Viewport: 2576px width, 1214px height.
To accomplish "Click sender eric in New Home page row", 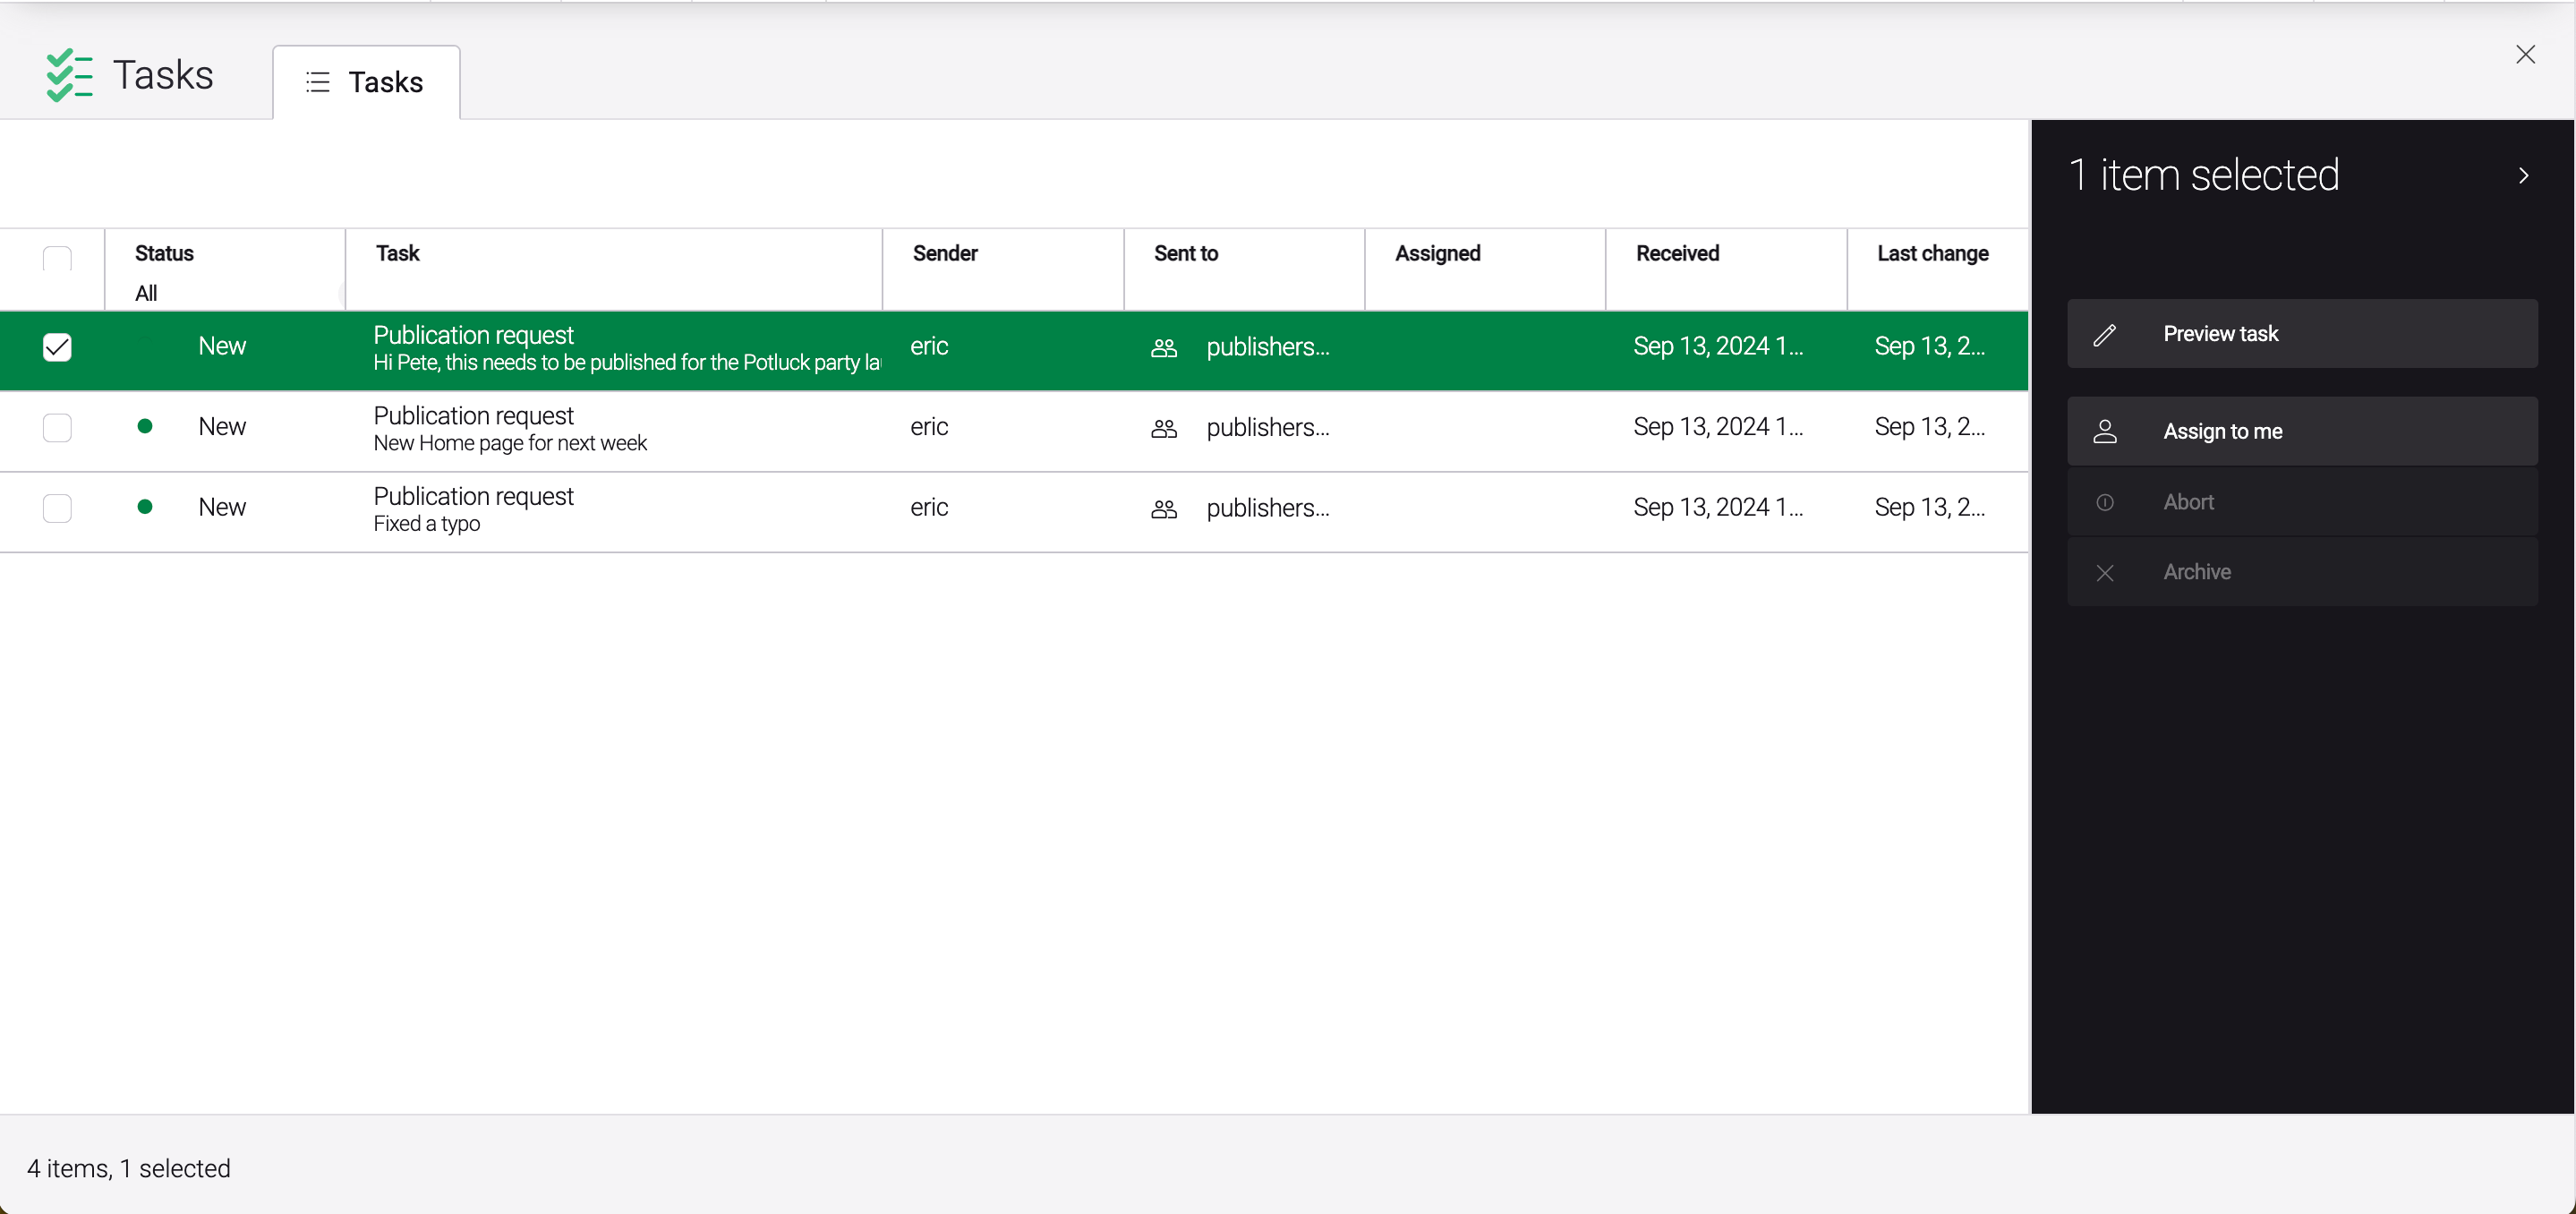I will coord(929,427).
